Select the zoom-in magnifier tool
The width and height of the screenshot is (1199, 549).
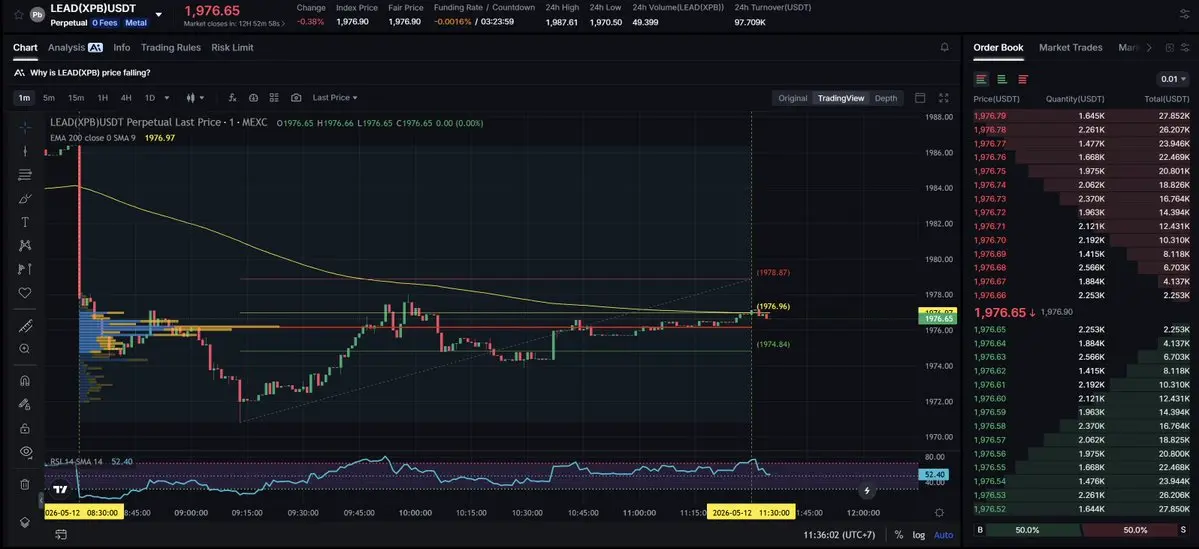tap(24, 349)
